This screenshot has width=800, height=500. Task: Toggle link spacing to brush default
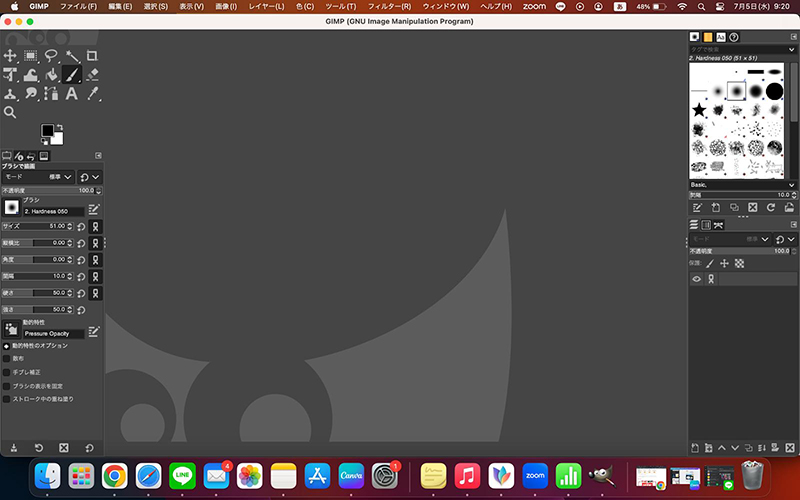[95, 277]
